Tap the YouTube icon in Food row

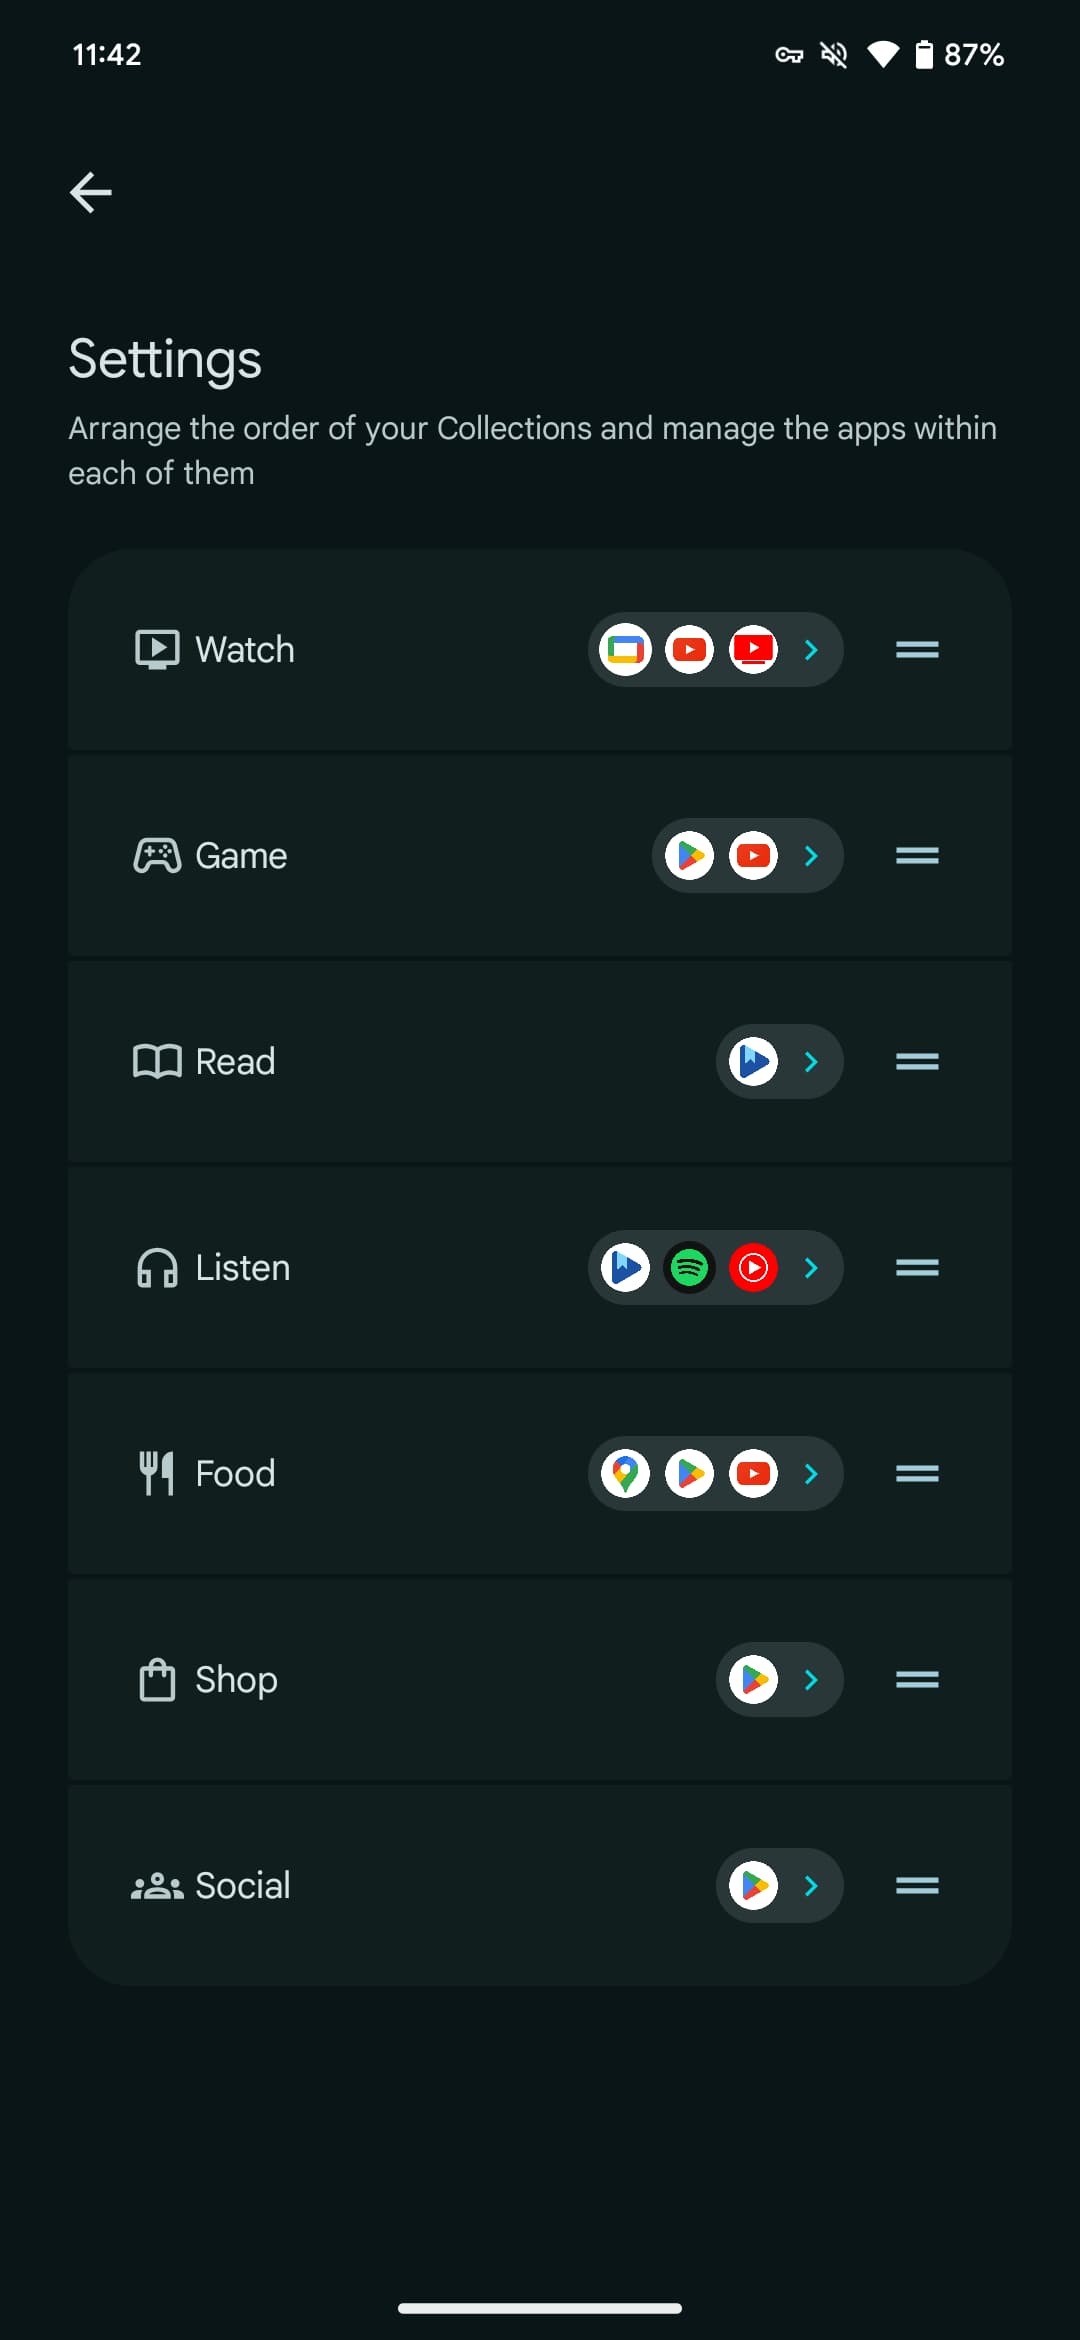[754, 1474]
